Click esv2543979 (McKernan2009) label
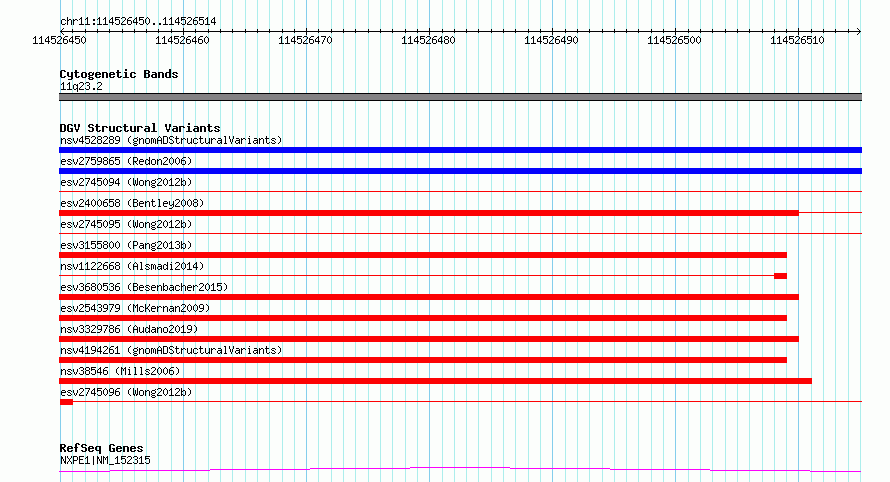The height and width of the screenshot is (482, 890). (135, 308)
